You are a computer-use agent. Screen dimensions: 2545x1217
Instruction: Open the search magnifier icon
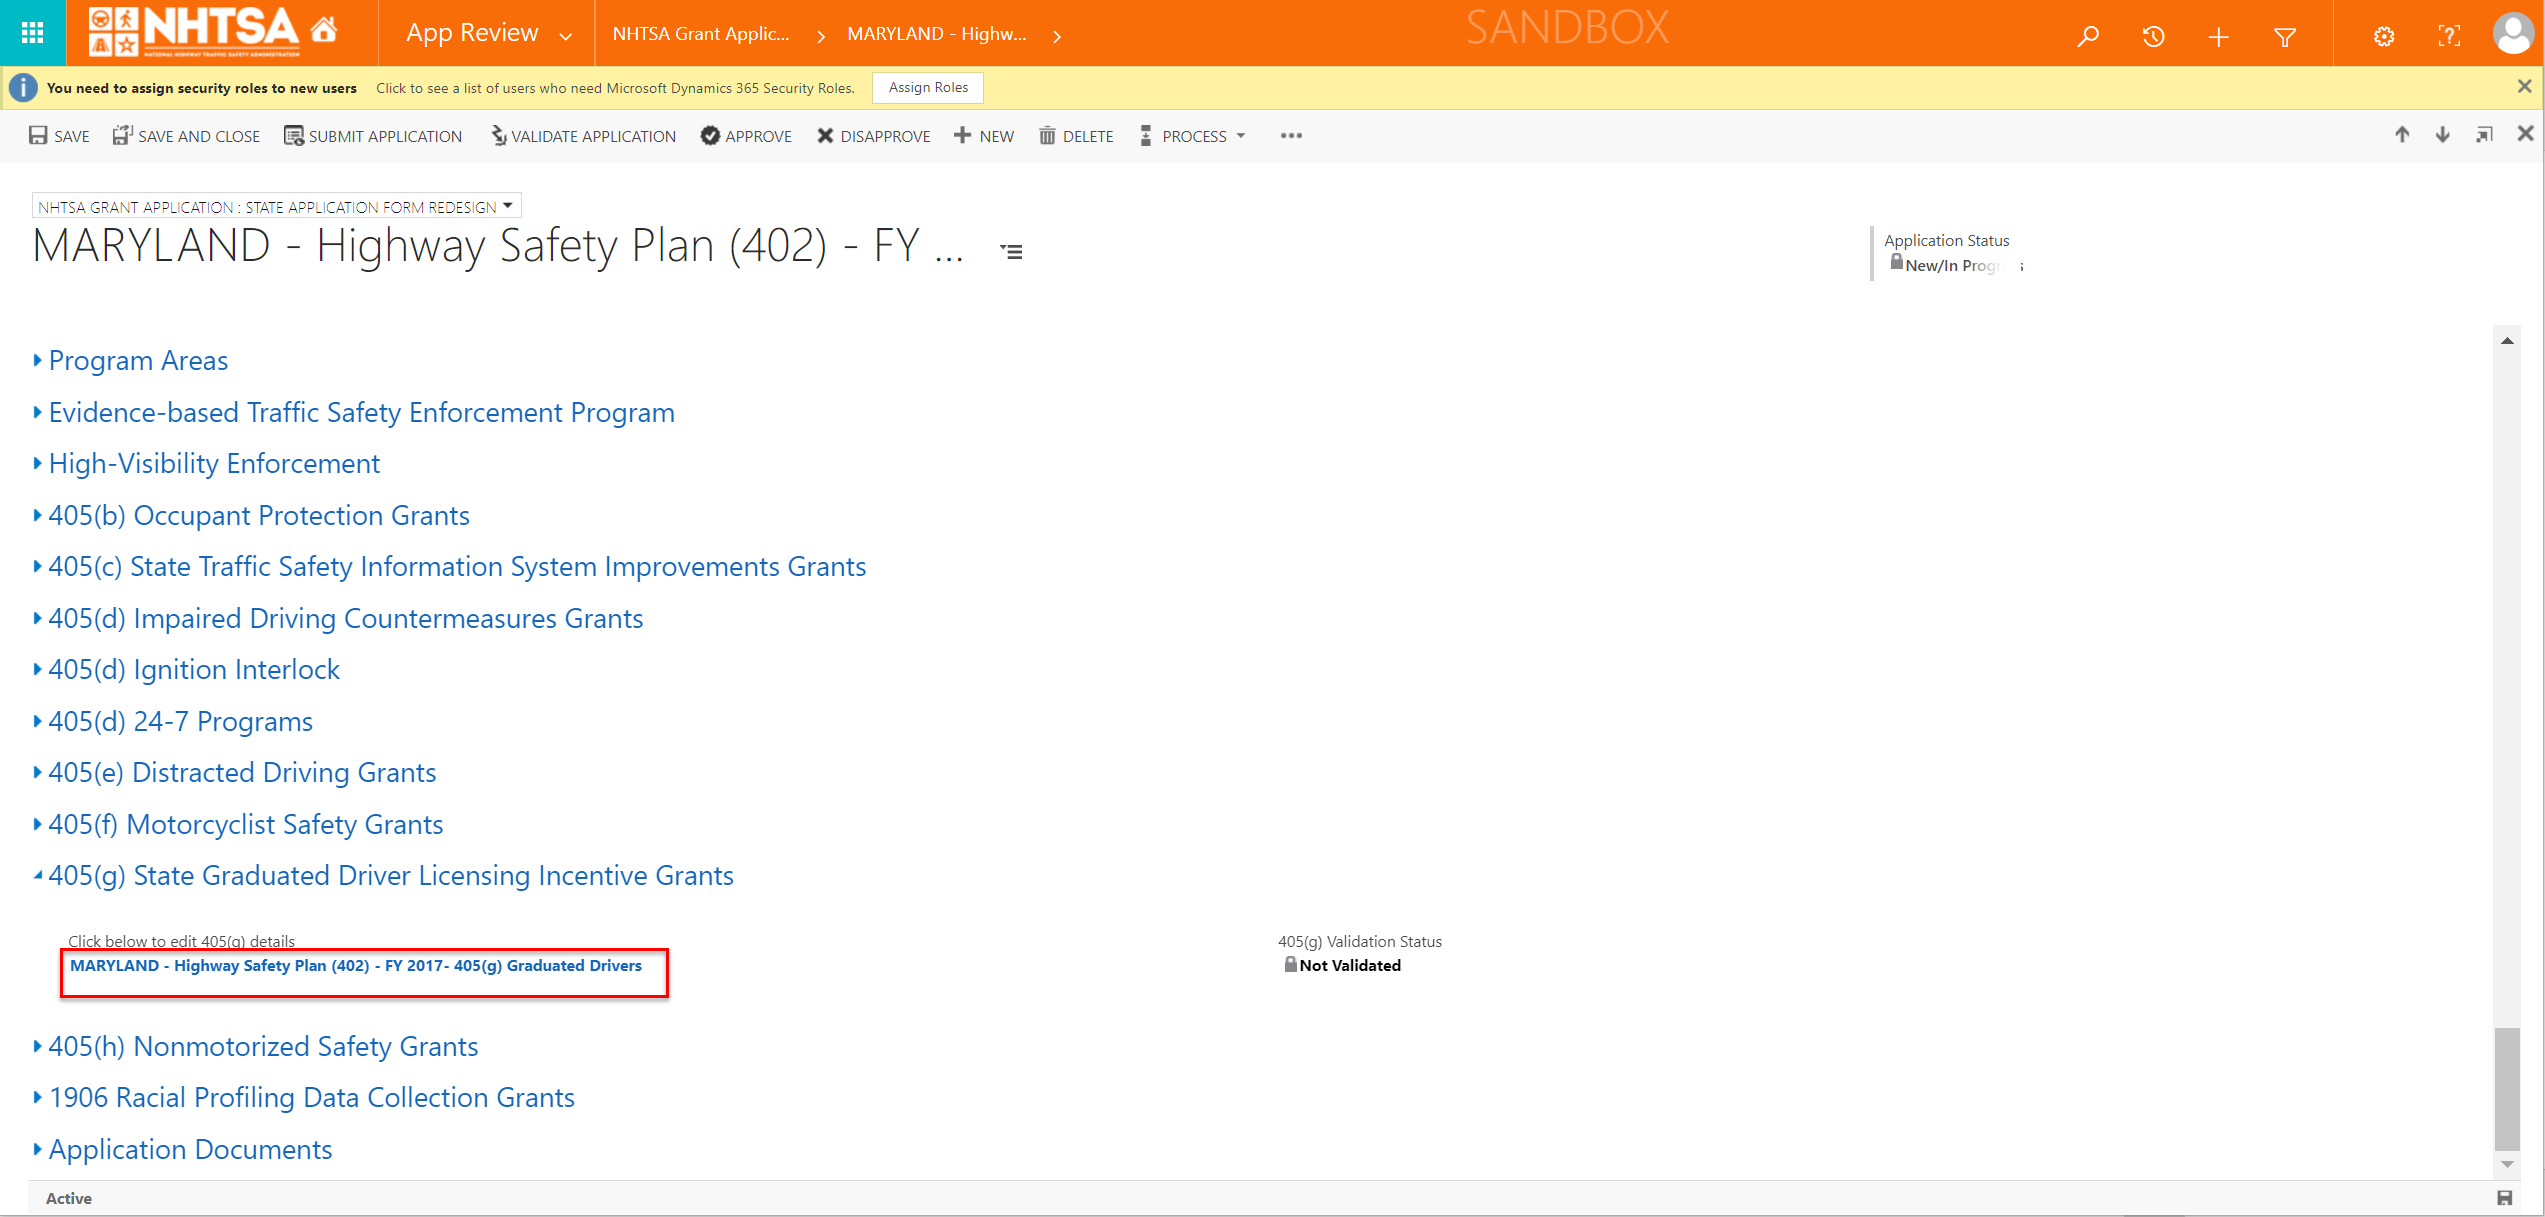point(2087,37)
